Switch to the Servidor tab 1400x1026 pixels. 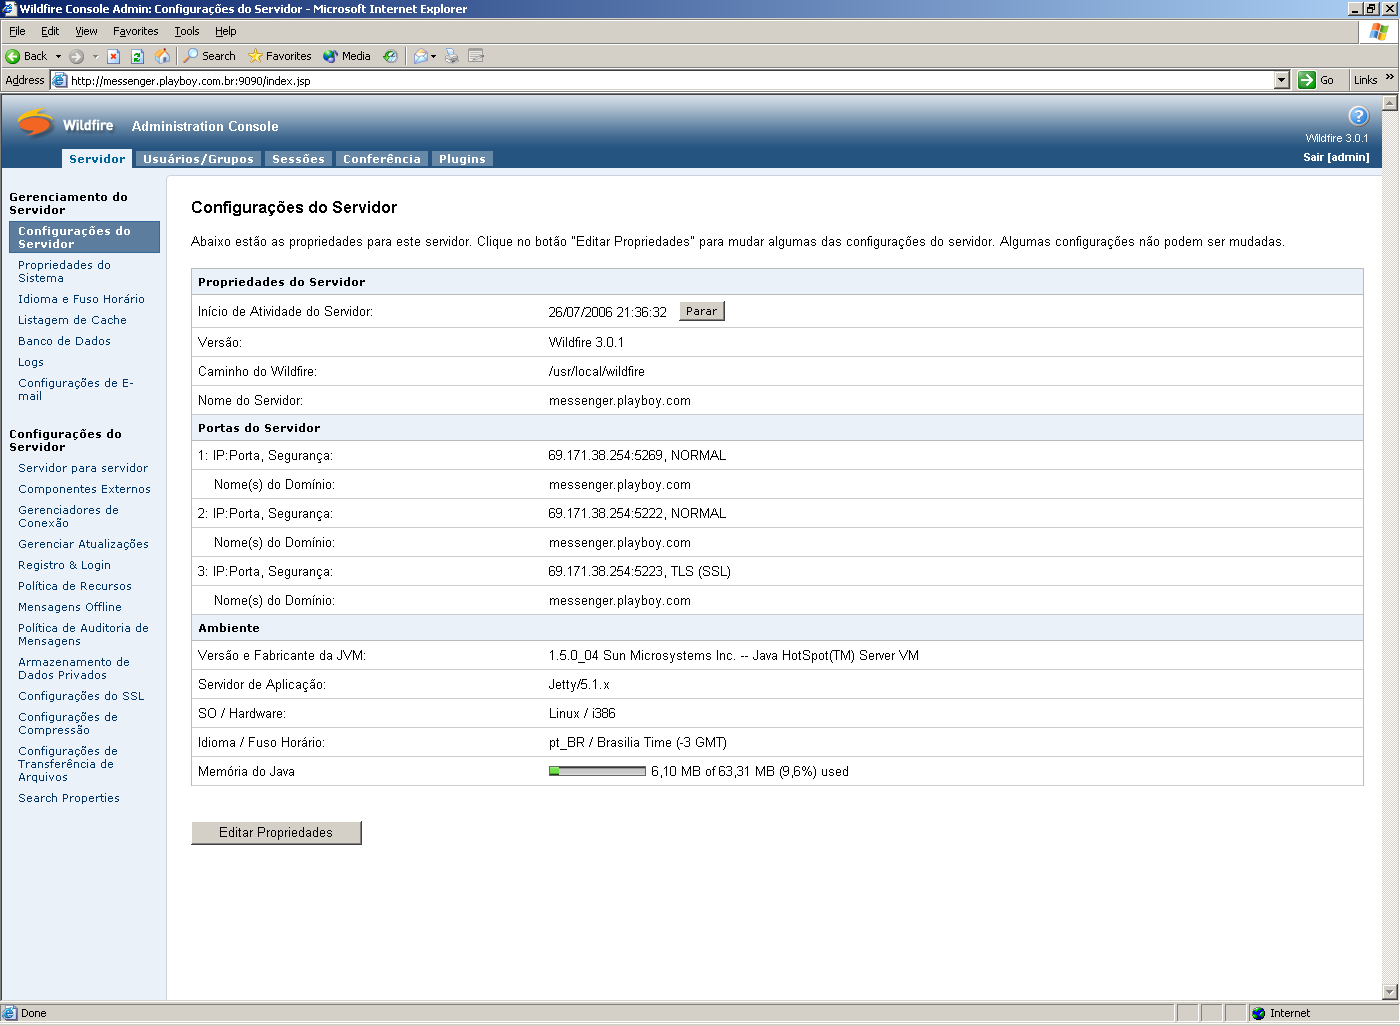(97, 159)
